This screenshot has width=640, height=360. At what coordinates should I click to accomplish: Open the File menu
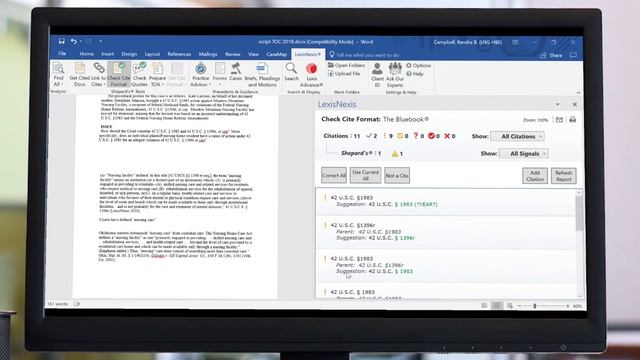pos(62,54)
